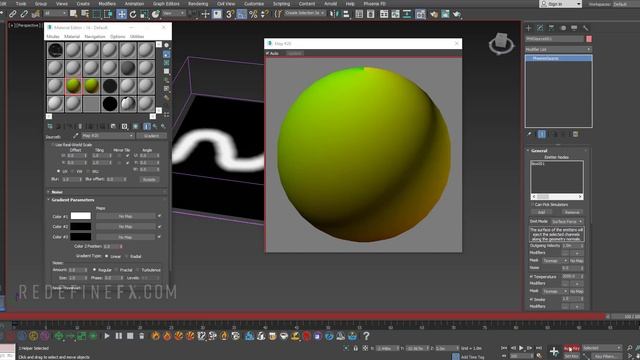640x360 pixels.
Task: Click the Color #3 black swatch
Action: point(80,237)
